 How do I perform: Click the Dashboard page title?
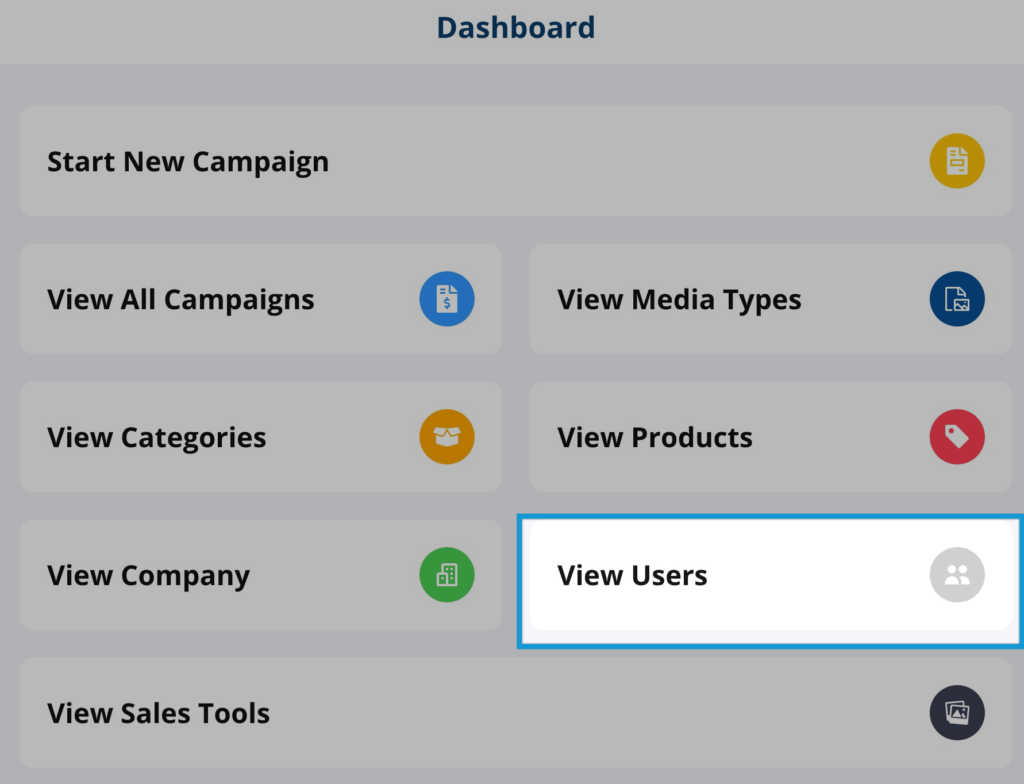coord(516,27)
